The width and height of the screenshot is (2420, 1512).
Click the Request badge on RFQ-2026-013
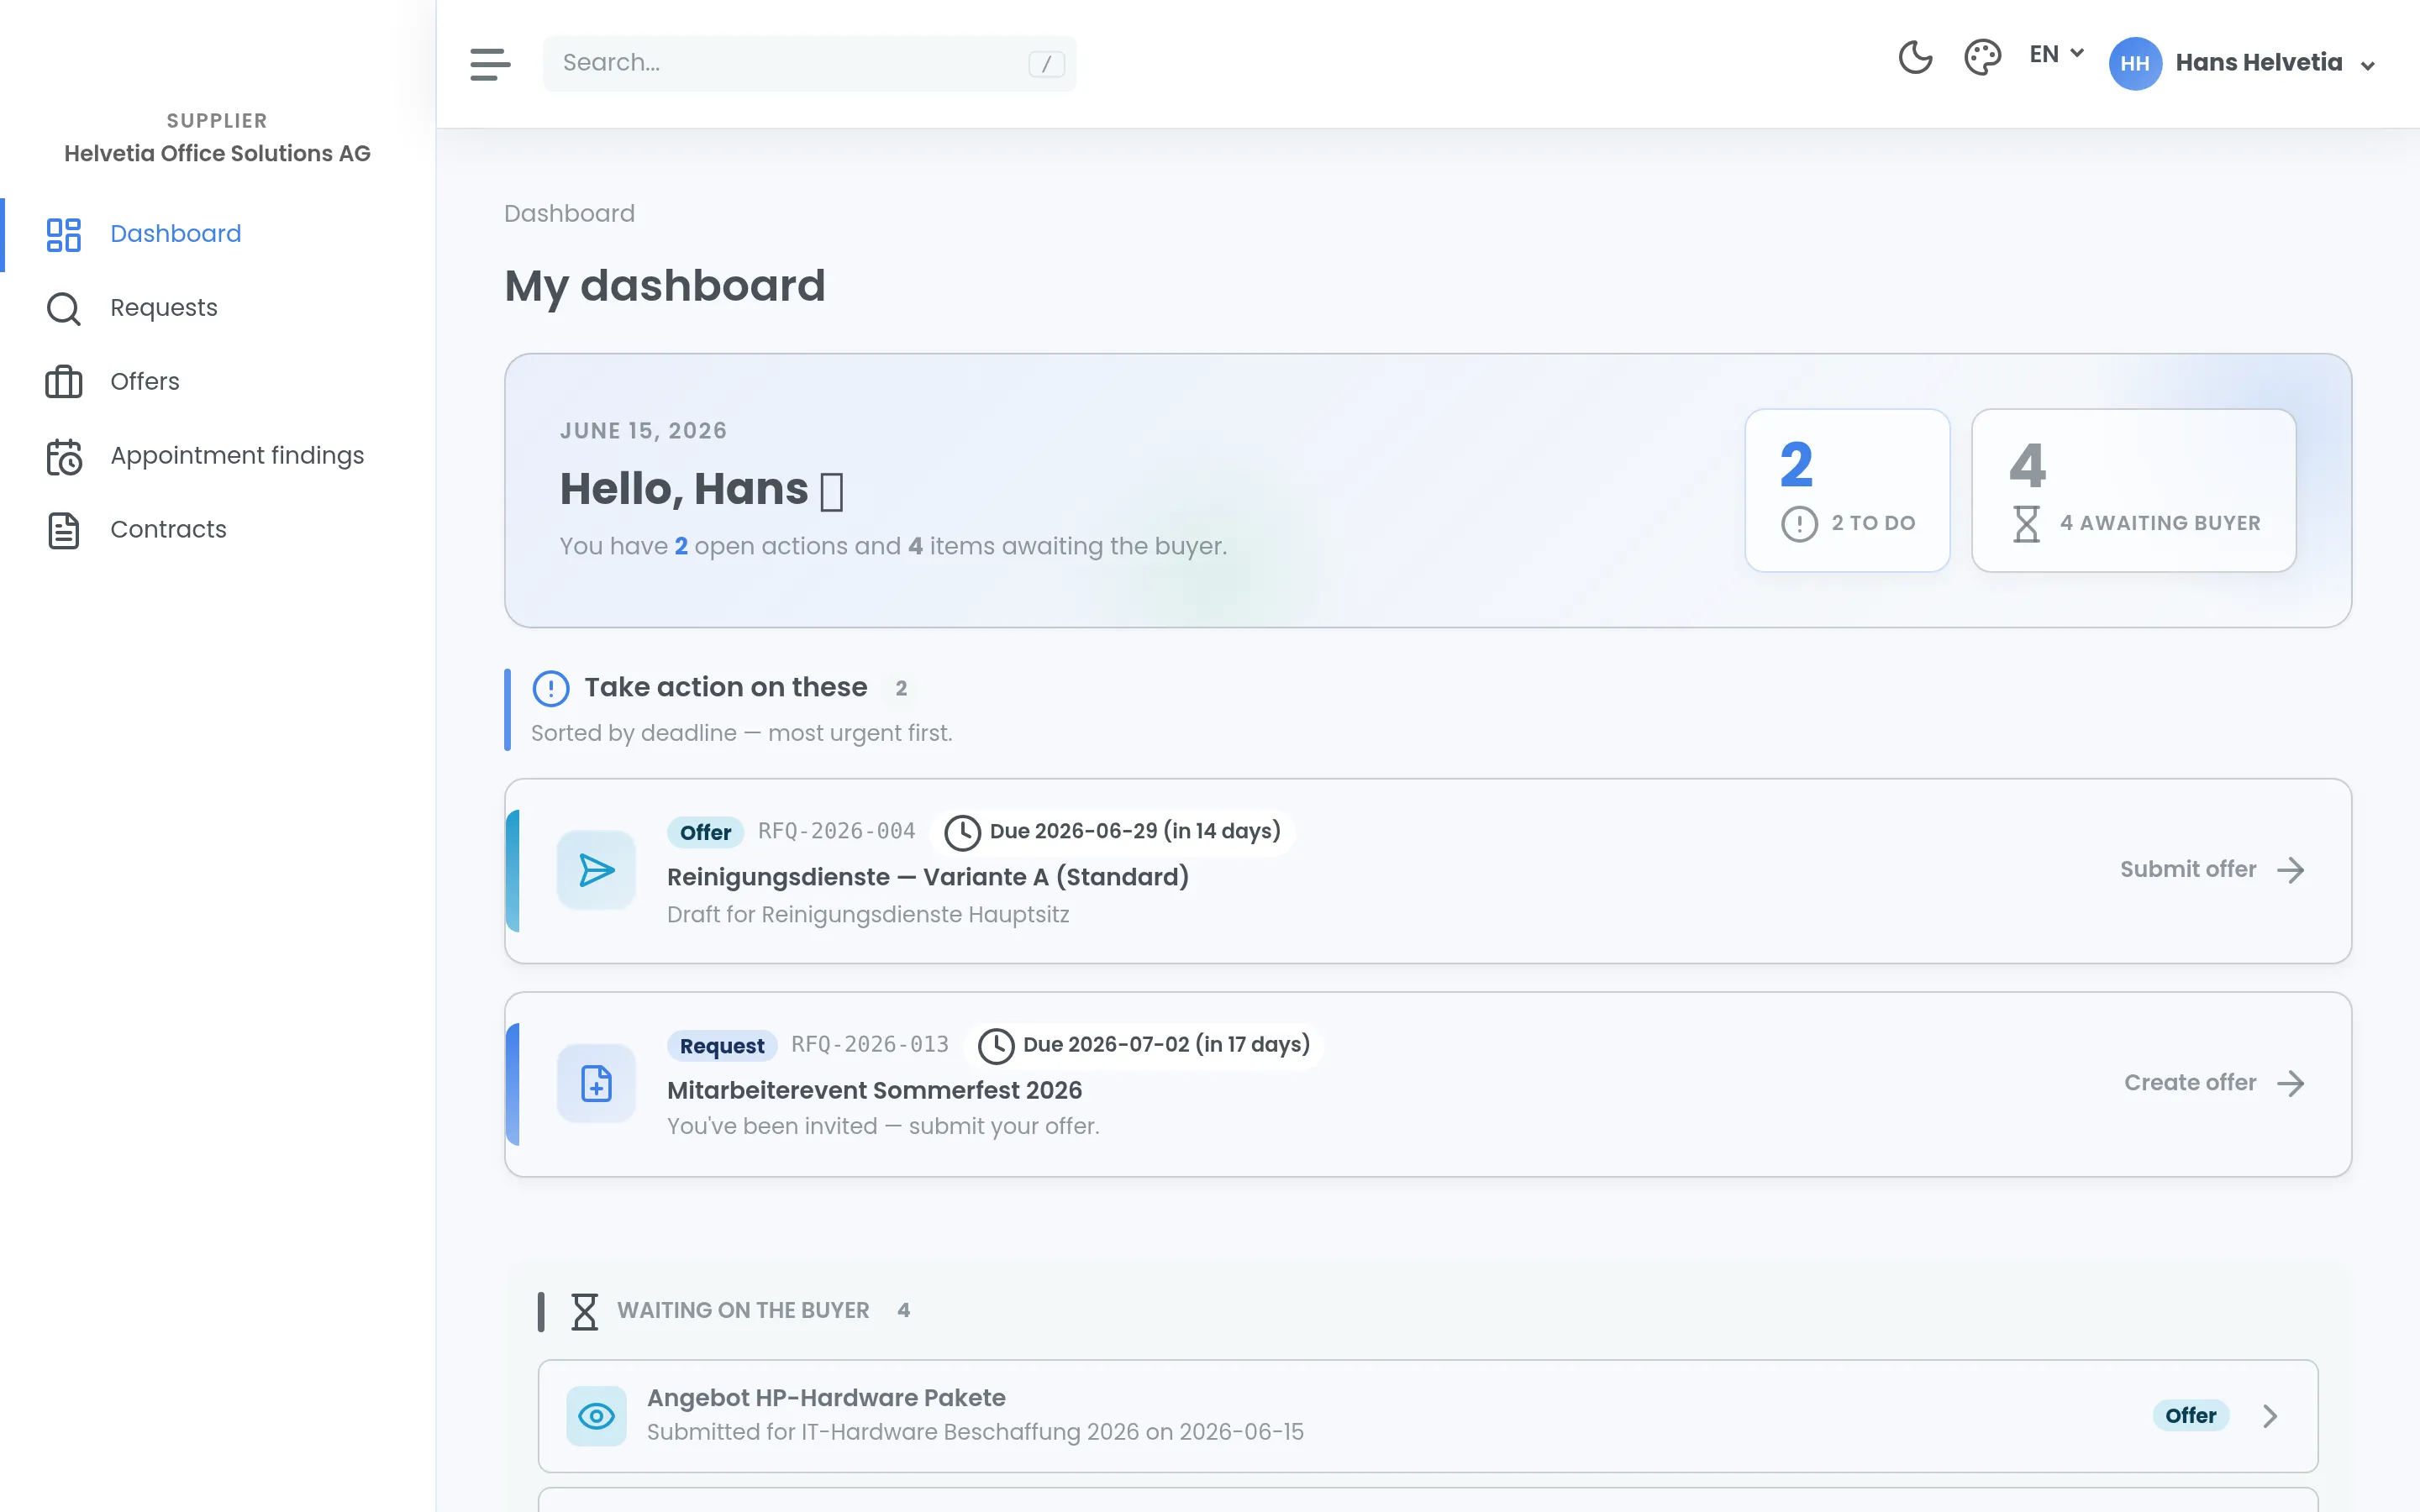coord(722,1046)
